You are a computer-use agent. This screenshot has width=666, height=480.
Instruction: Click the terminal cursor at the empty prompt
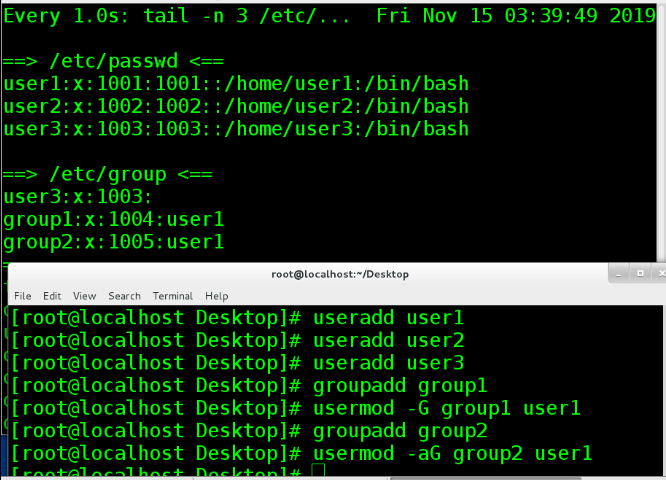click(x=318, y=470)
